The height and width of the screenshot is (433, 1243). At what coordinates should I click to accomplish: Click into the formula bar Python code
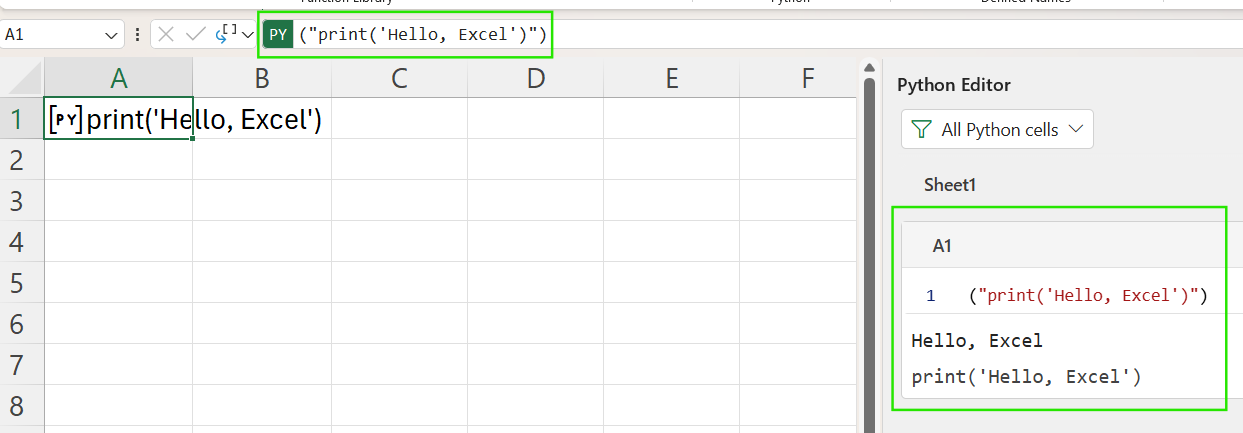[x=423, y=35]
